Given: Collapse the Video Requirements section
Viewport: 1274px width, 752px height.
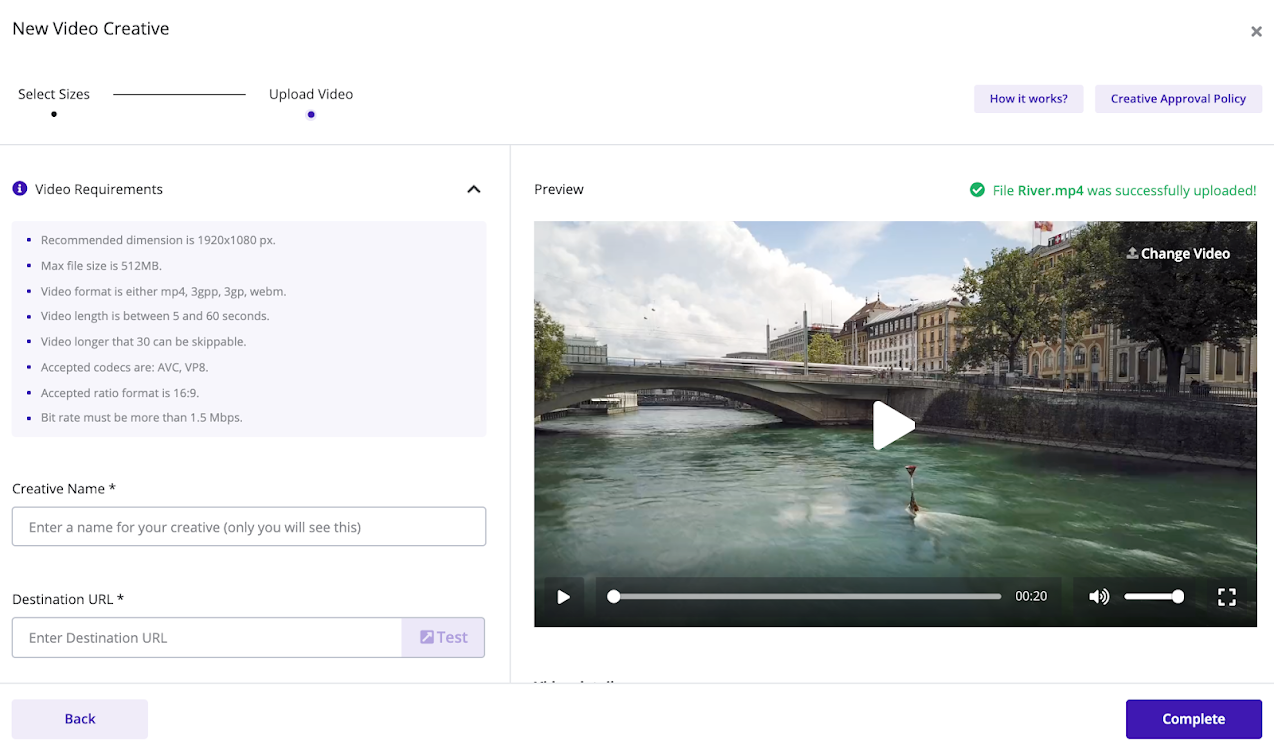Looking at the screenshot, I should (474, 189).
